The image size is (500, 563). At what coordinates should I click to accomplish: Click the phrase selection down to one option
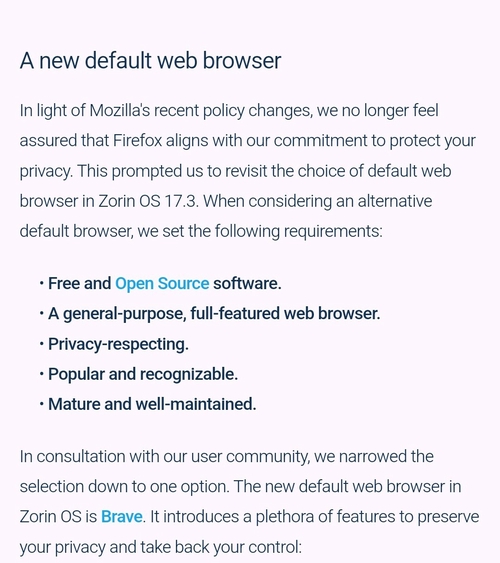point(124,487)
